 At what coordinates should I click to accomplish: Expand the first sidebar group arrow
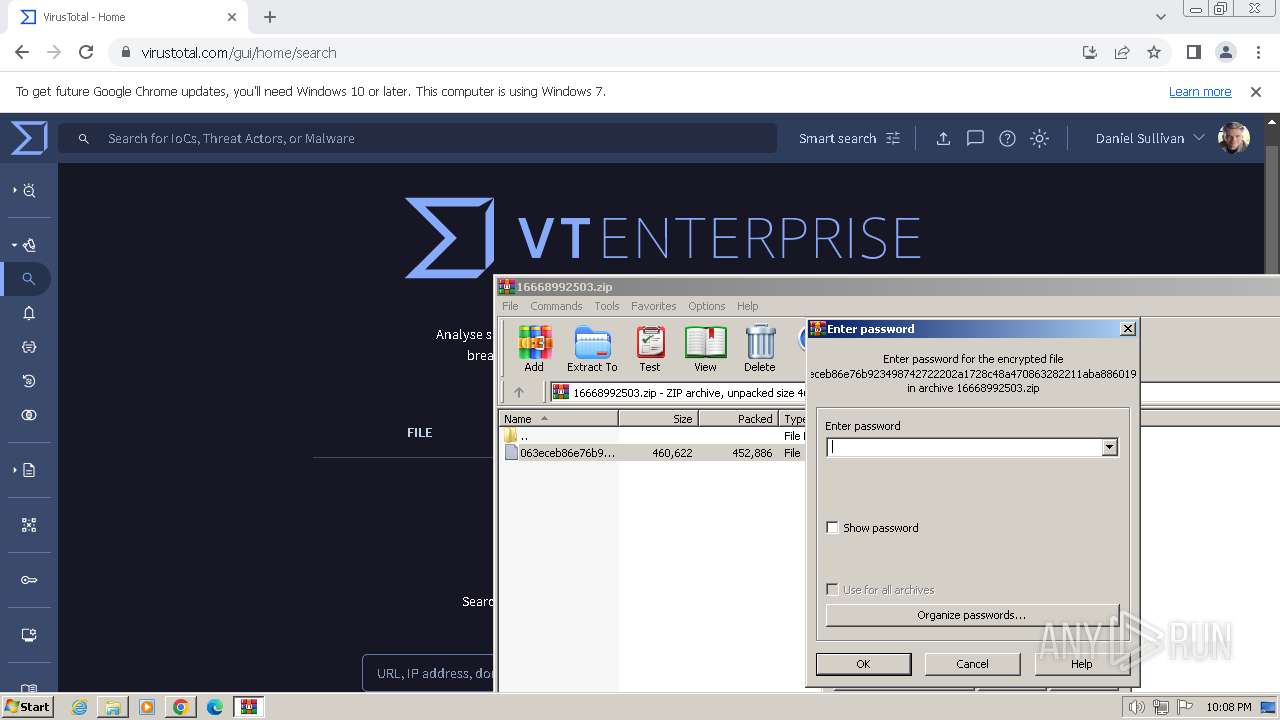point(14,190)
